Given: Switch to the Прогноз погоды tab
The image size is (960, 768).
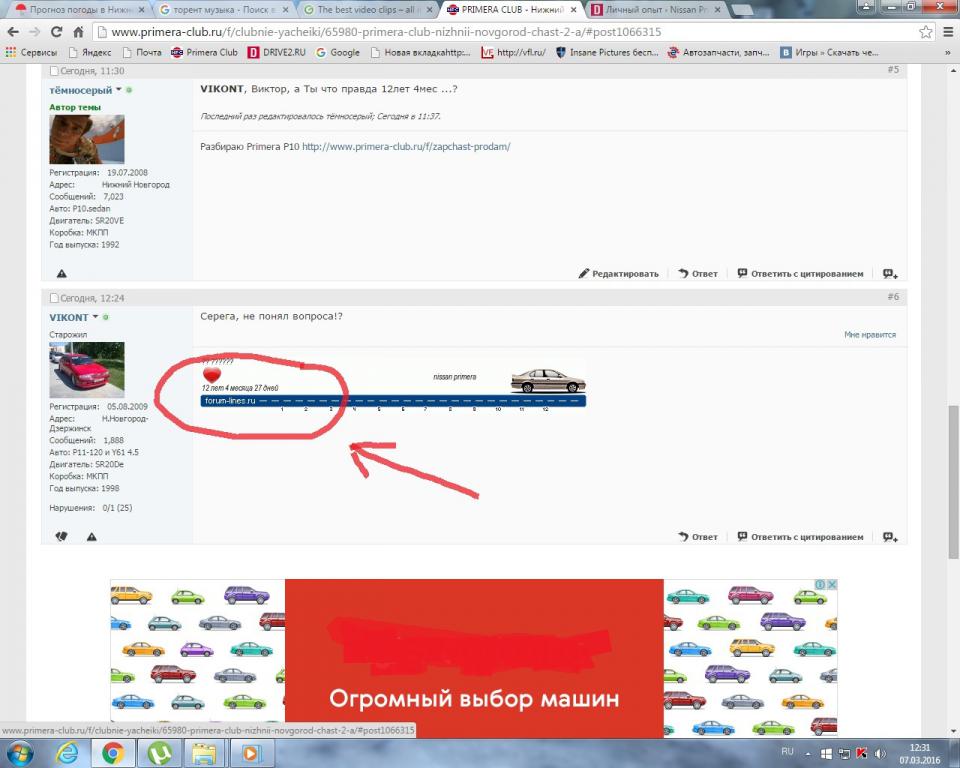Looking at the screenshot, I should [80, 10].
